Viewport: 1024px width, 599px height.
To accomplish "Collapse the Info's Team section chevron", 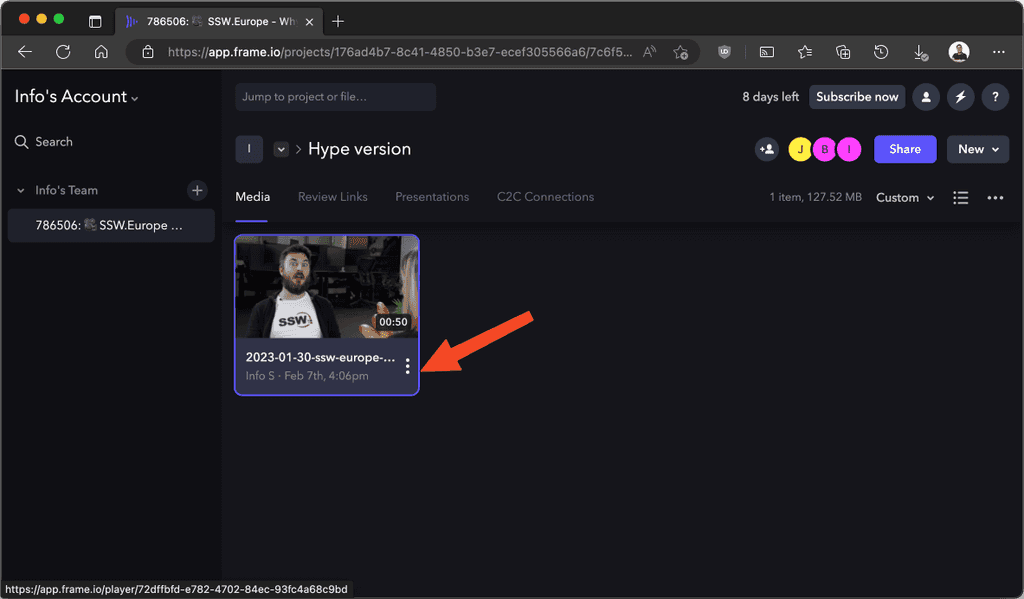I will (x=20, y=190).
